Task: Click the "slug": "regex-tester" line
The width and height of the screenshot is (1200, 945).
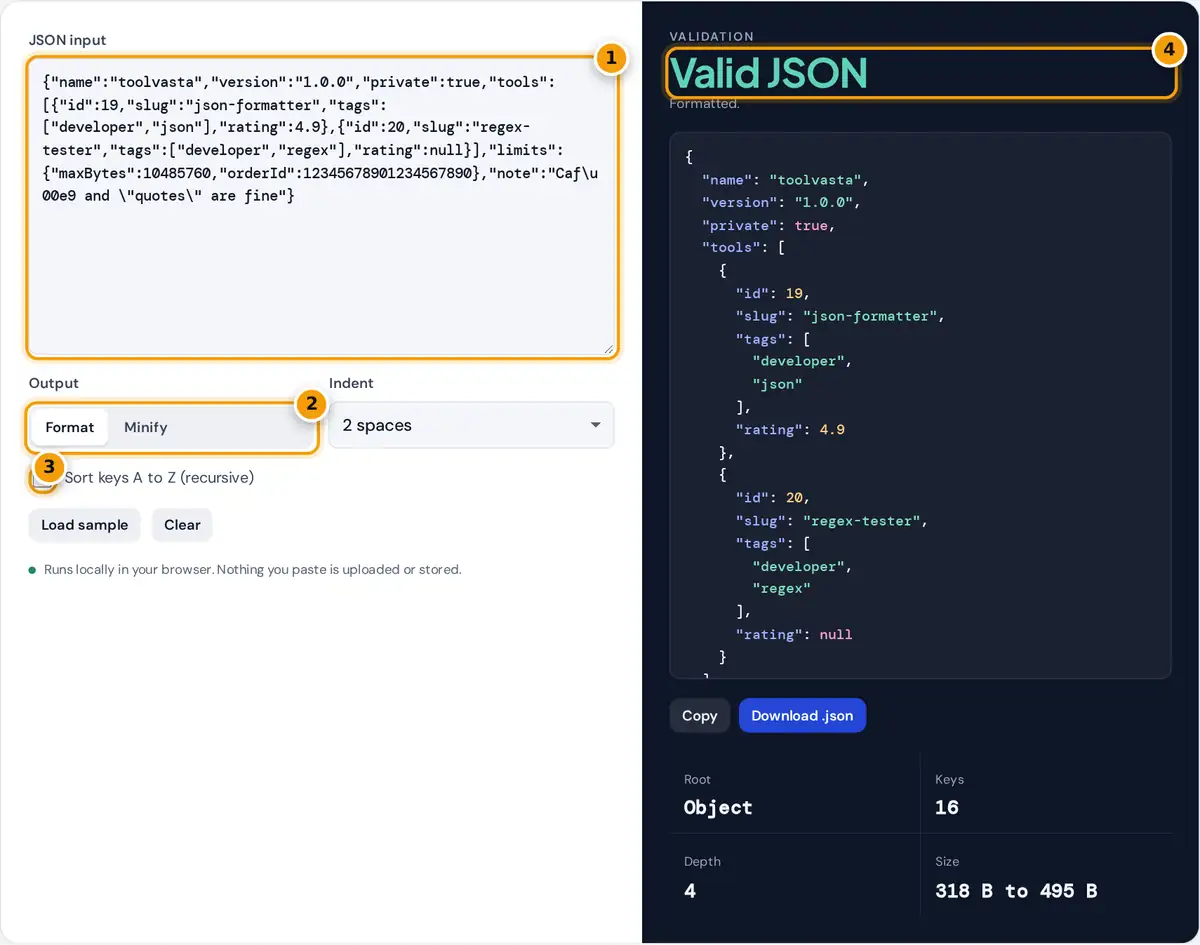Action: pos(832,521)
